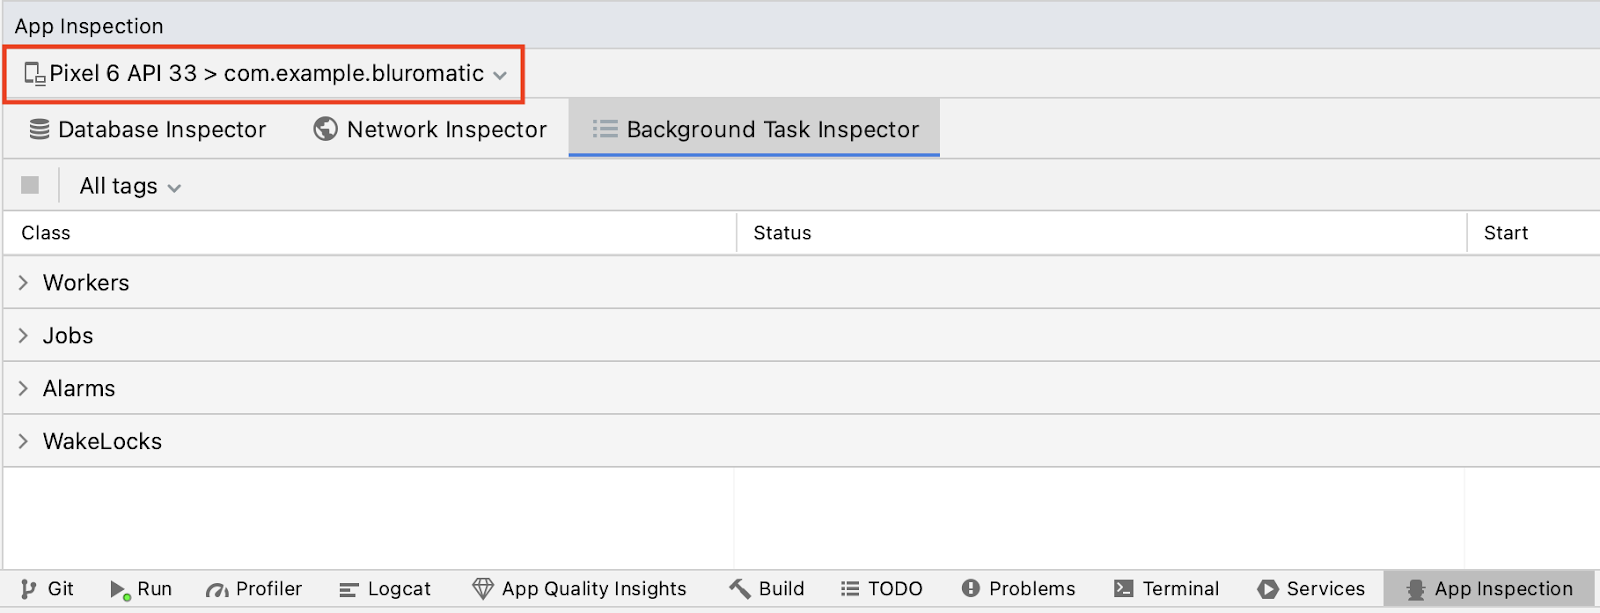This screenshot has width=1600, height=613.
Task: Click the Status column header
Action: pyautogui.click(x=782, y=233)
